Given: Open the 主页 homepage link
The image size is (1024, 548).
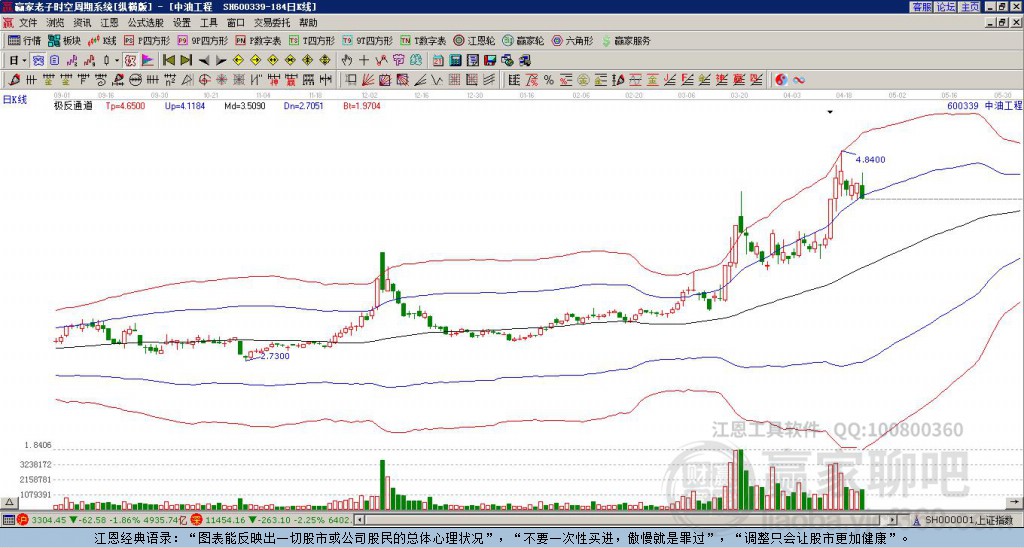Looking at the screenshot, I should pyautogui.click(x=970, y=7).
